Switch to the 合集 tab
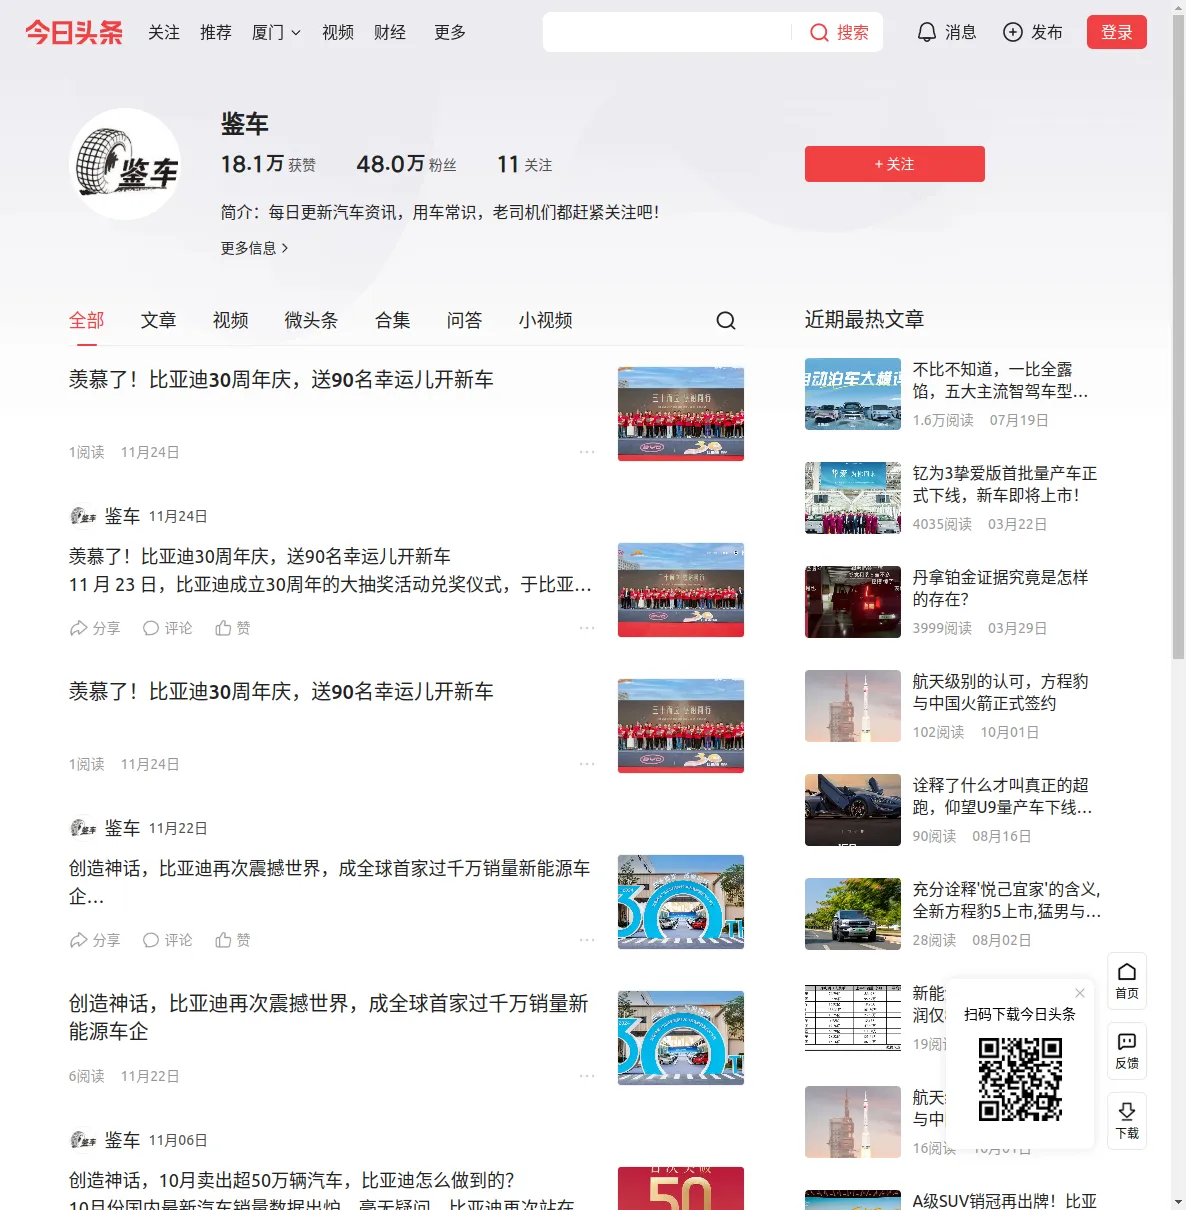 point(393,320)
